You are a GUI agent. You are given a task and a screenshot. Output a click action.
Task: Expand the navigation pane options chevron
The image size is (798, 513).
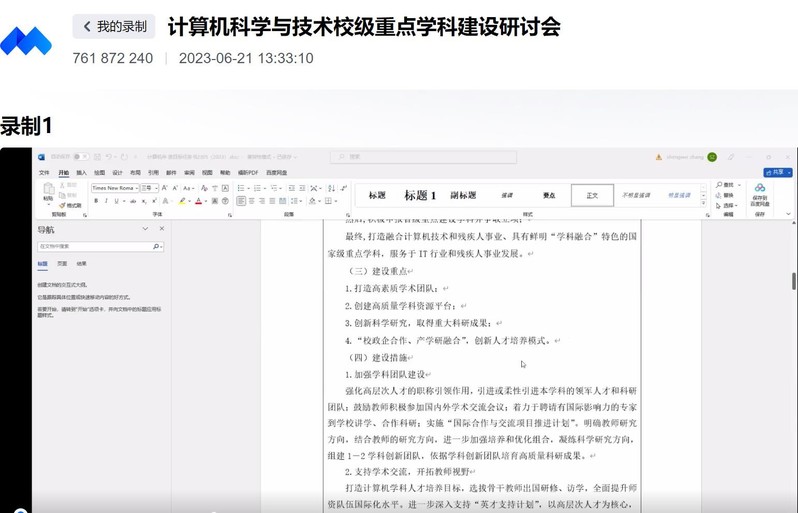145,229
